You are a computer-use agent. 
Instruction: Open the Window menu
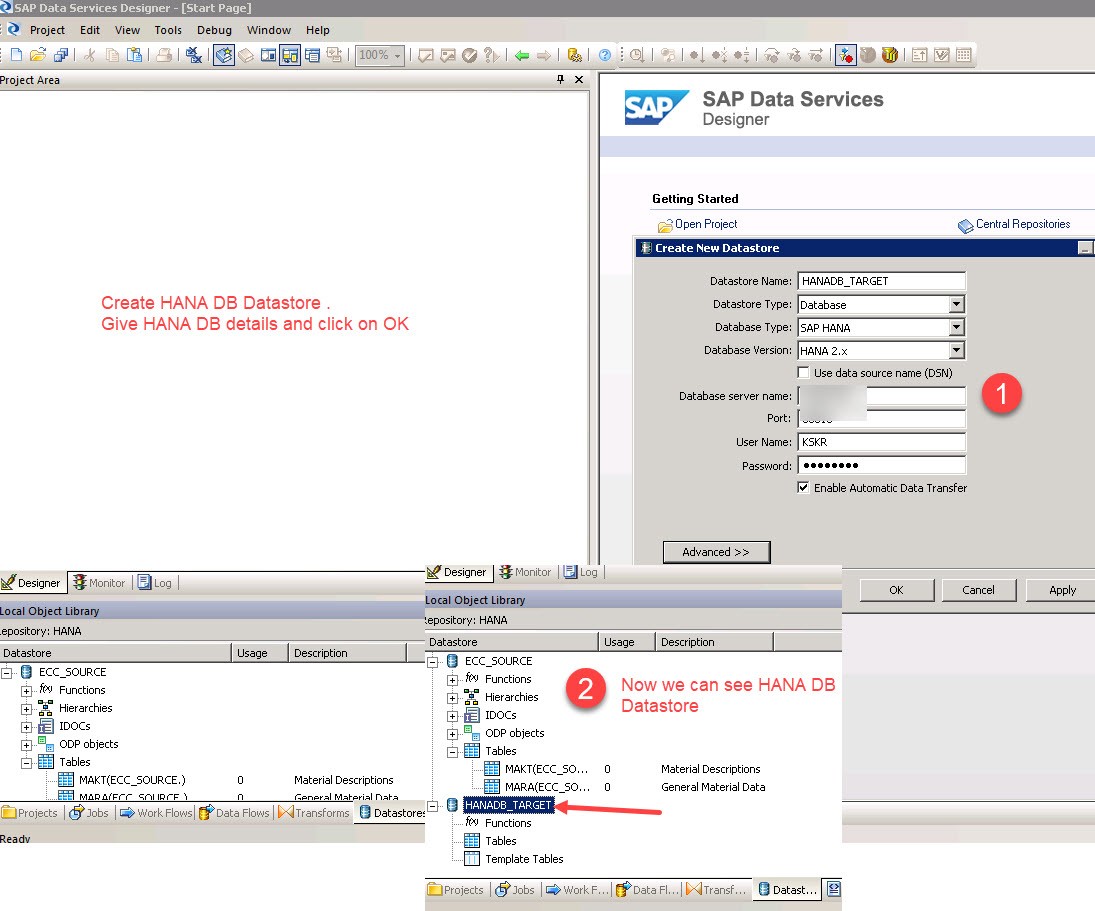268,30
